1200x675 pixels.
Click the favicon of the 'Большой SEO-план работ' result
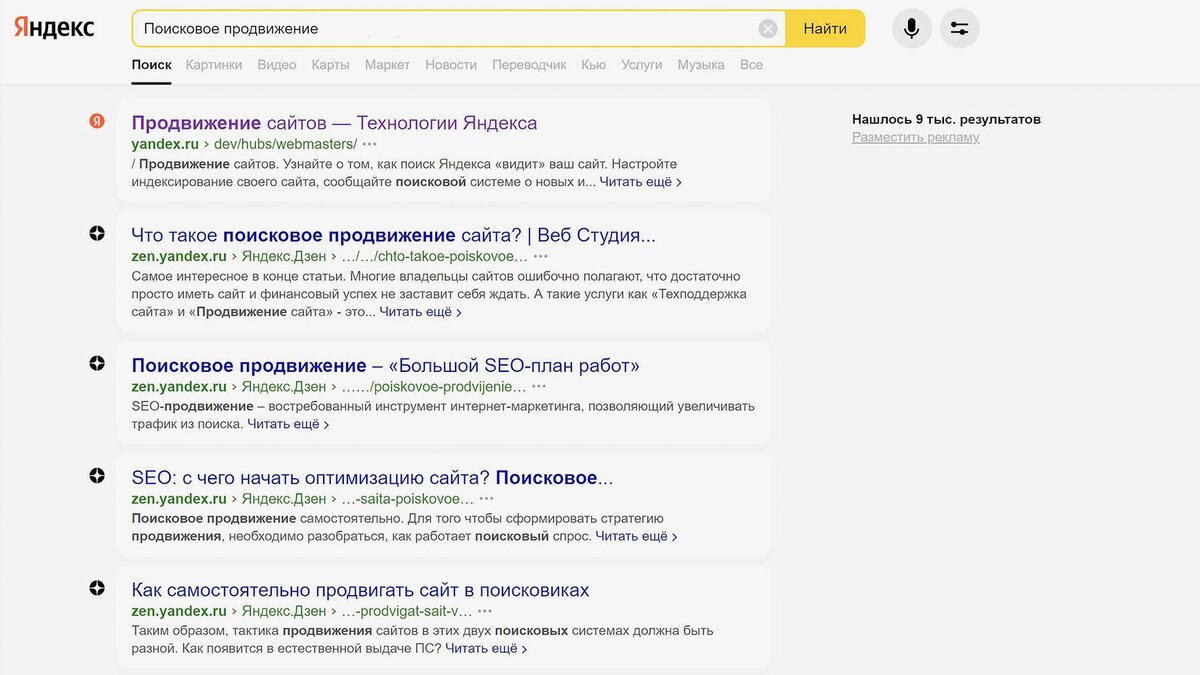96,365
